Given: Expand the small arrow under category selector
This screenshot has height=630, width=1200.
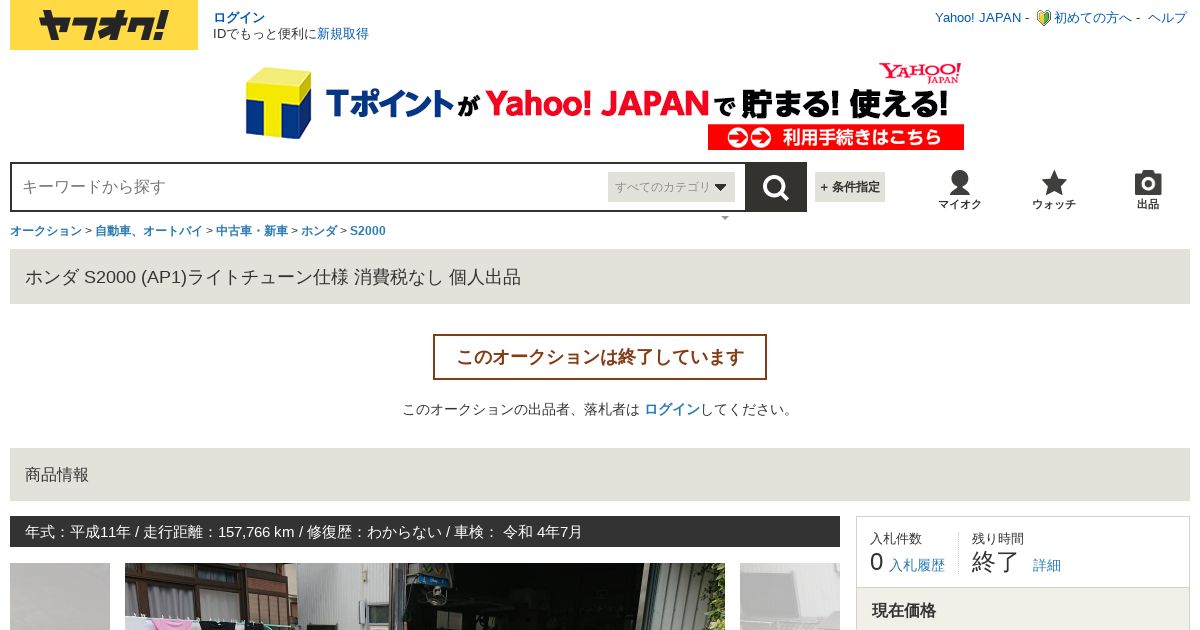Looking at the screenshot, I should point(725,218).
